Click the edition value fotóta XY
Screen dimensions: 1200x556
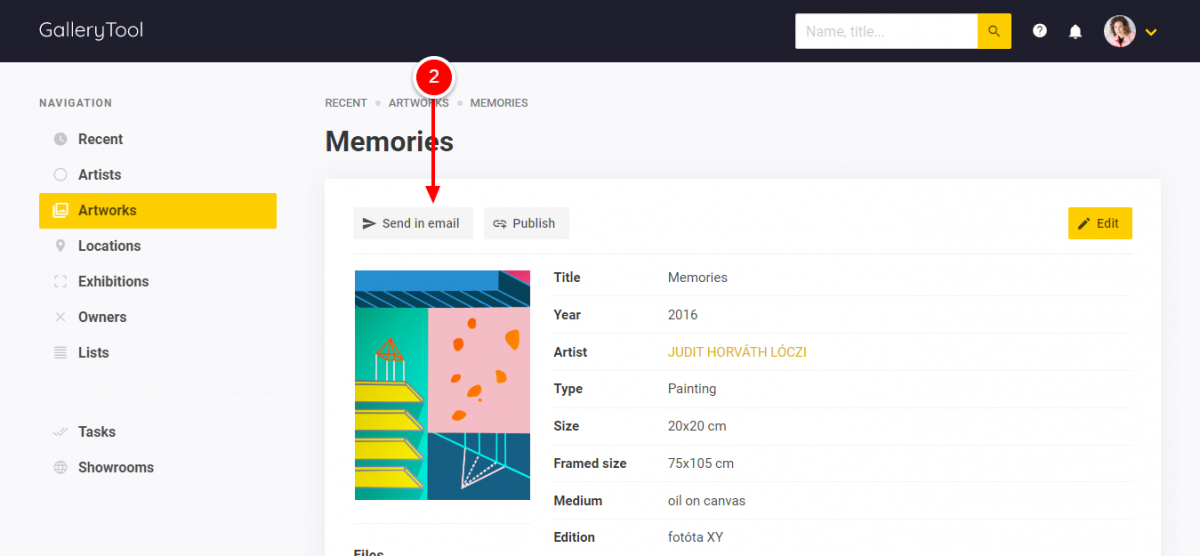[x=696, y=537]
